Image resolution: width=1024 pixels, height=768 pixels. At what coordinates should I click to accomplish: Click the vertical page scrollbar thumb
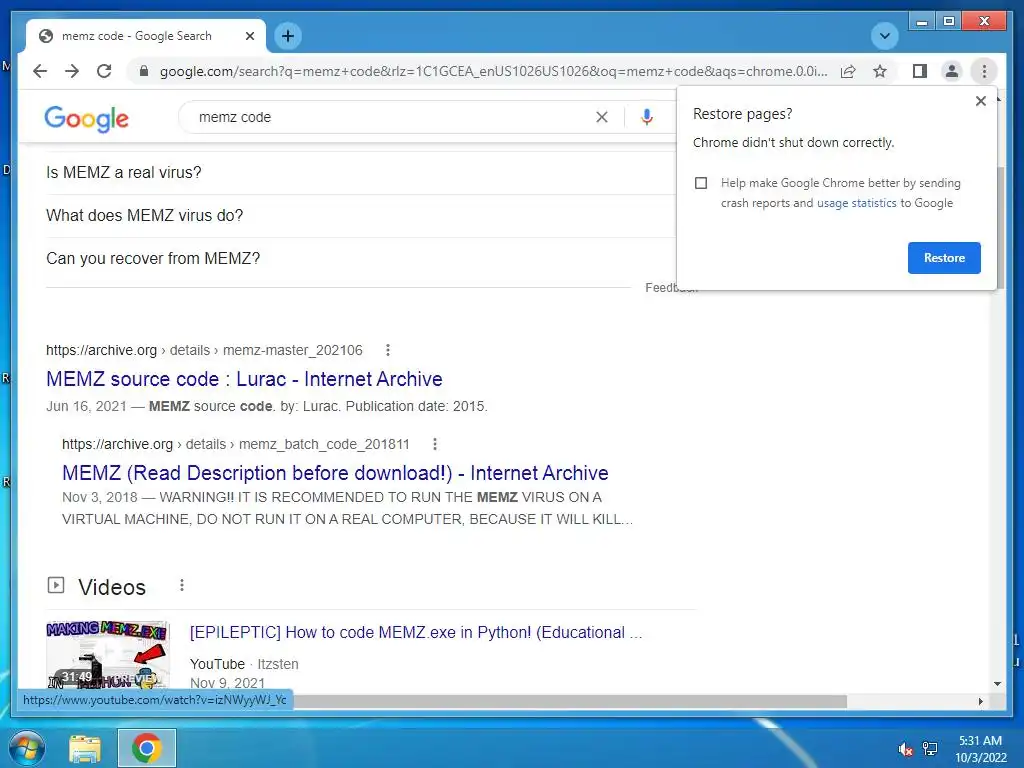point(1000,229)
